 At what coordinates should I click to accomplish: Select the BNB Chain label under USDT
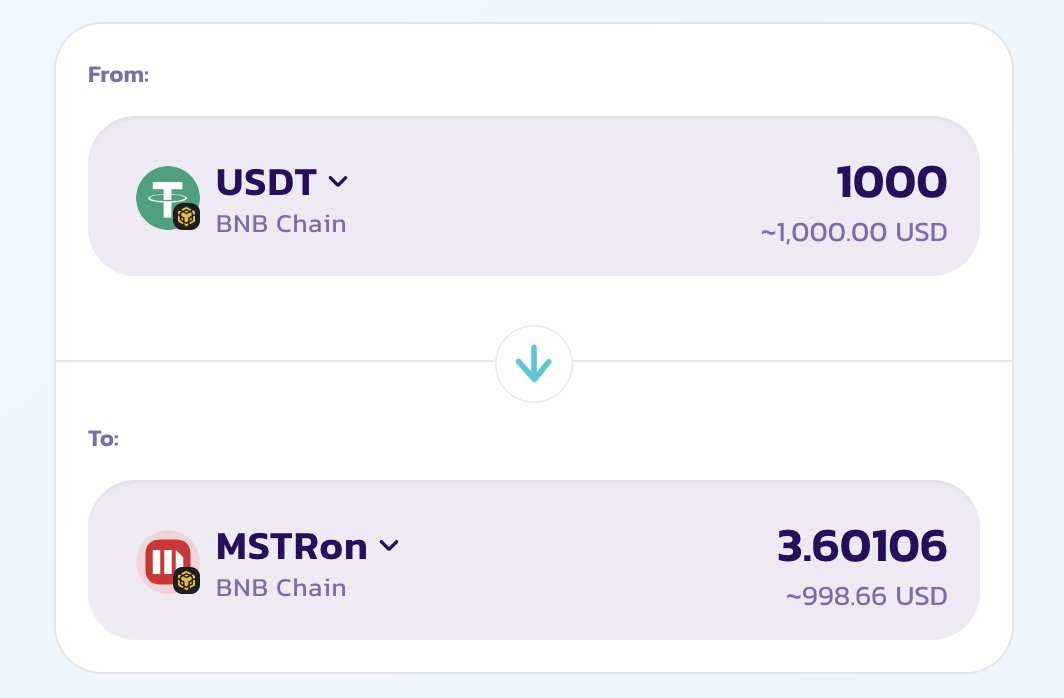click(281, 223)
